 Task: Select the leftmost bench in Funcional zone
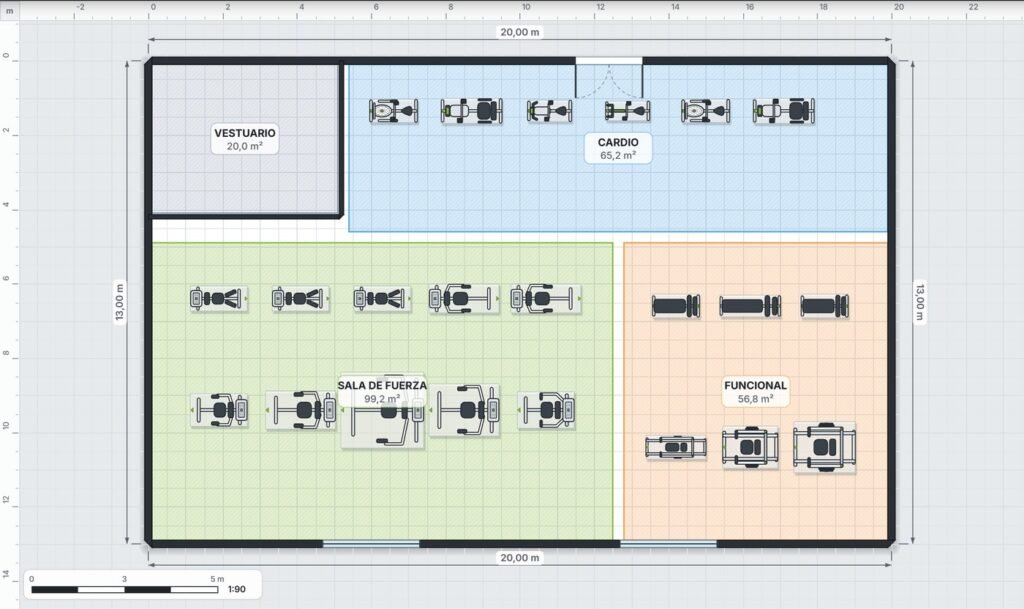coord(676,305)
